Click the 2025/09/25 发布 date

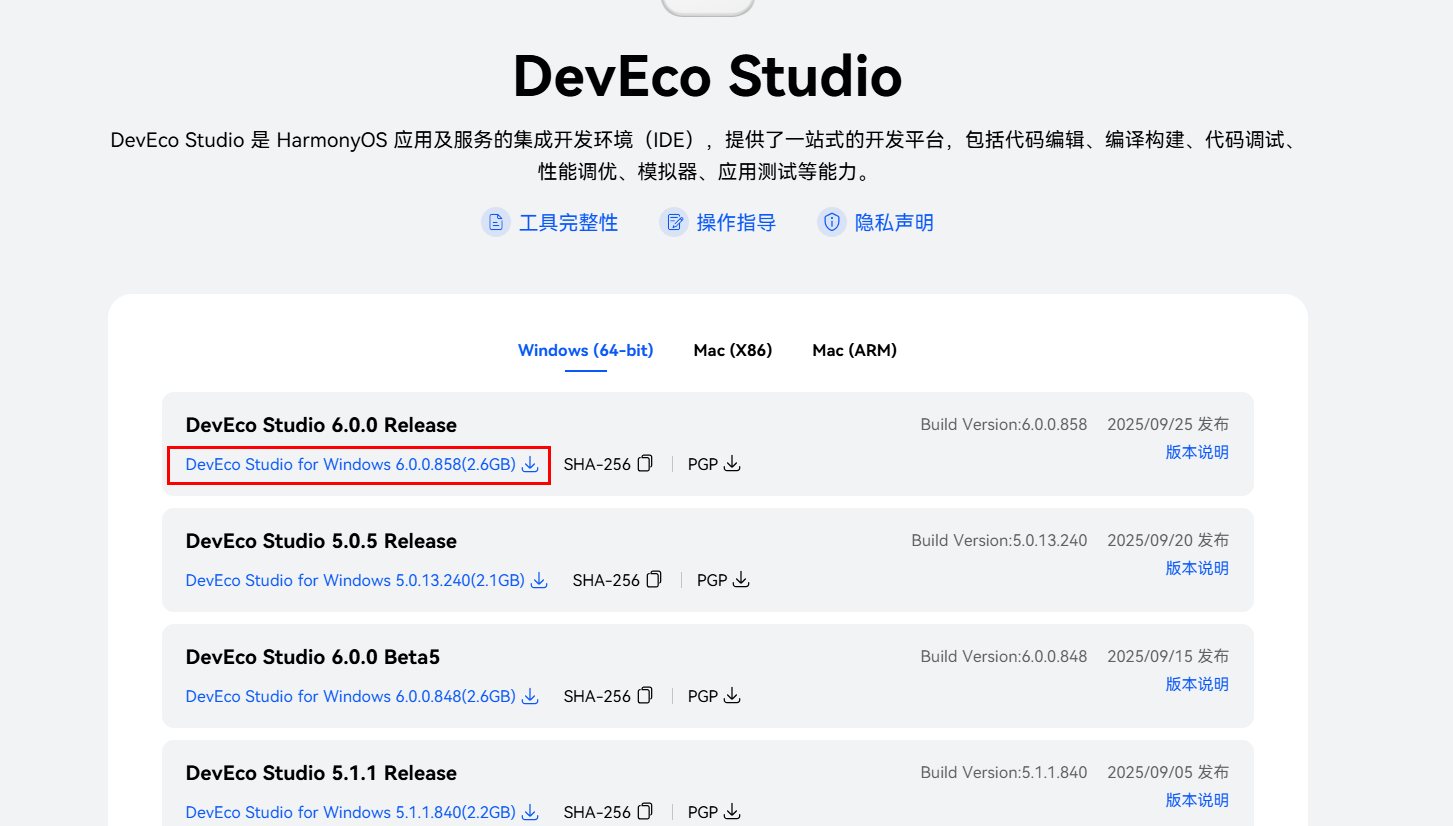1168,424
